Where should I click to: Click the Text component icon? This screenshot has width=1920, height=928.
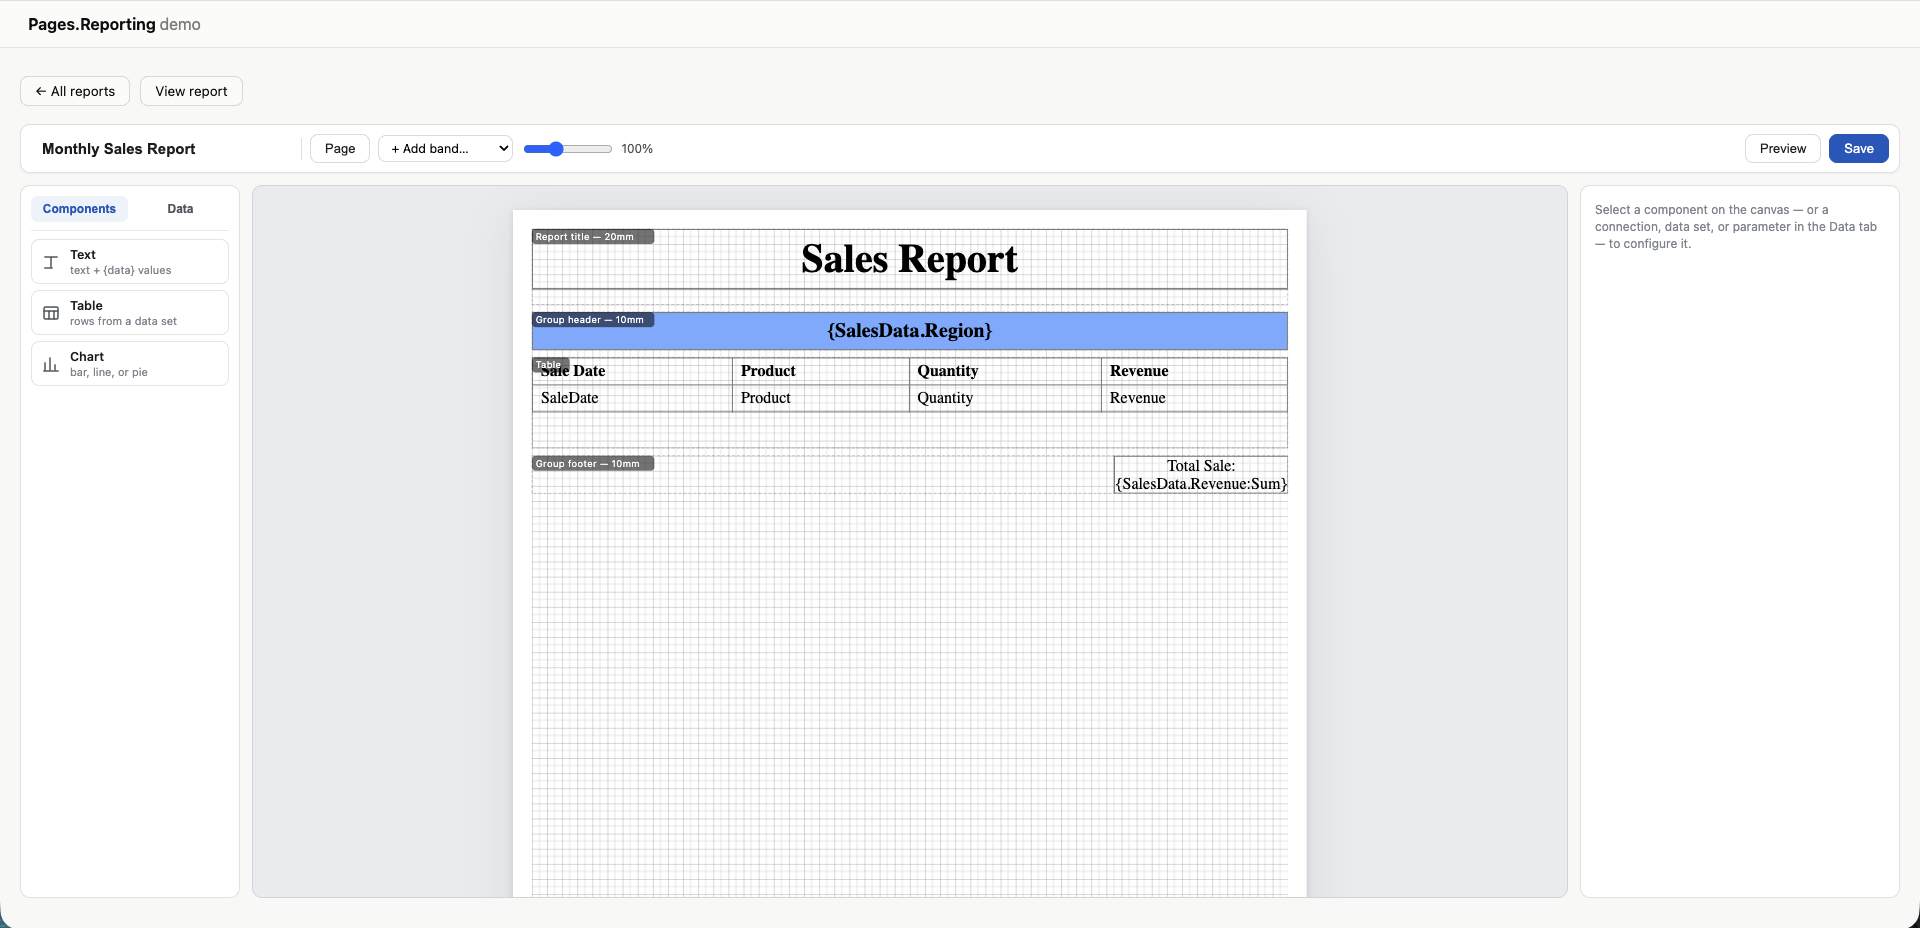click(51, 262)
